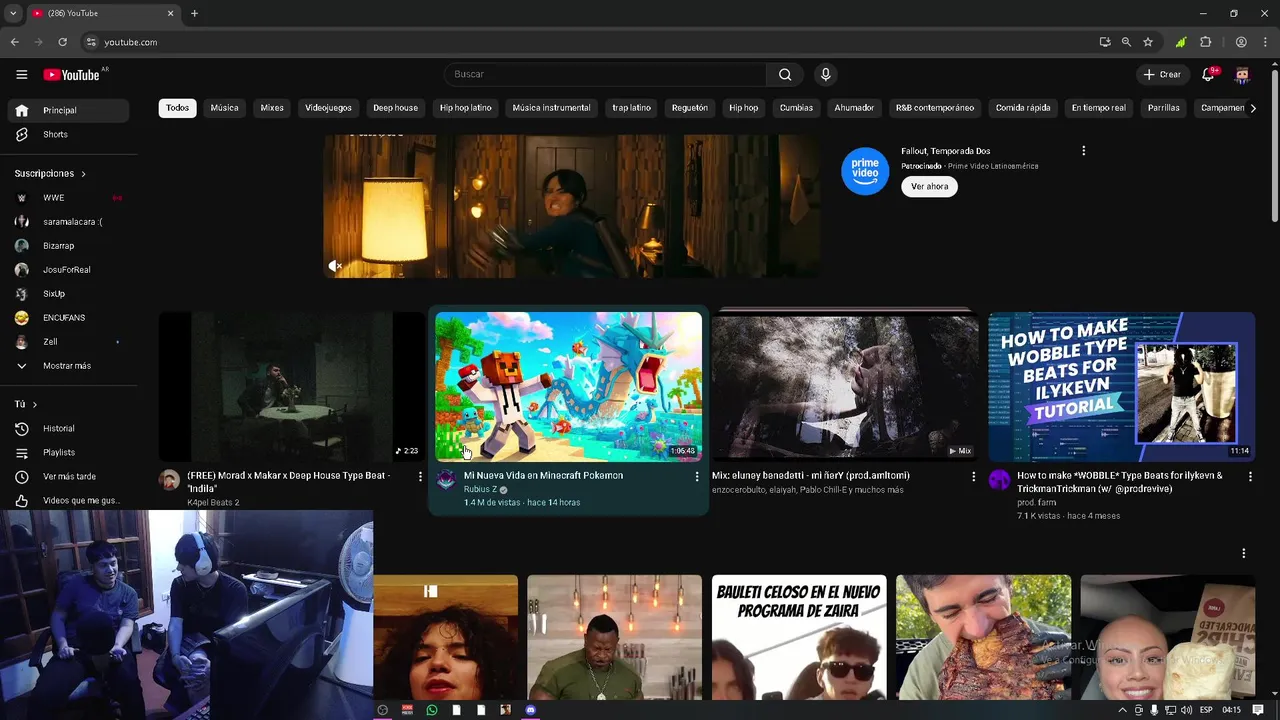Click the search magnifier button

785,74
